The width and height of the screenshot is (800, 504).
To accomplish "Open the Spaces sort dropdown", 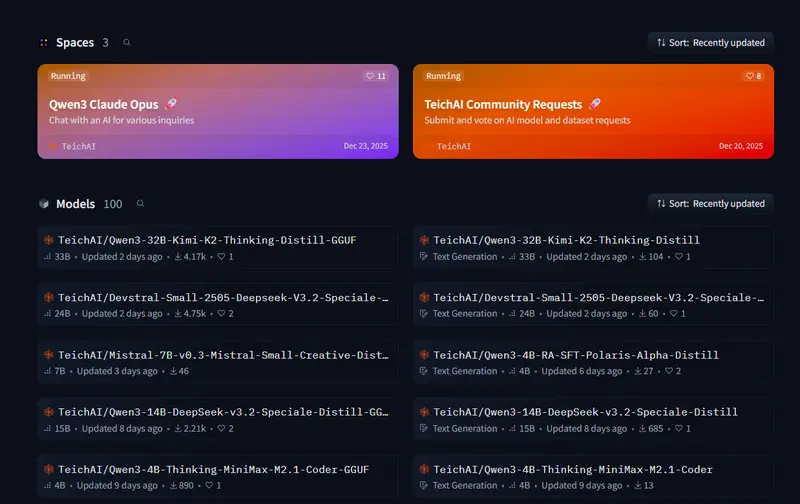I will [710, 42].
